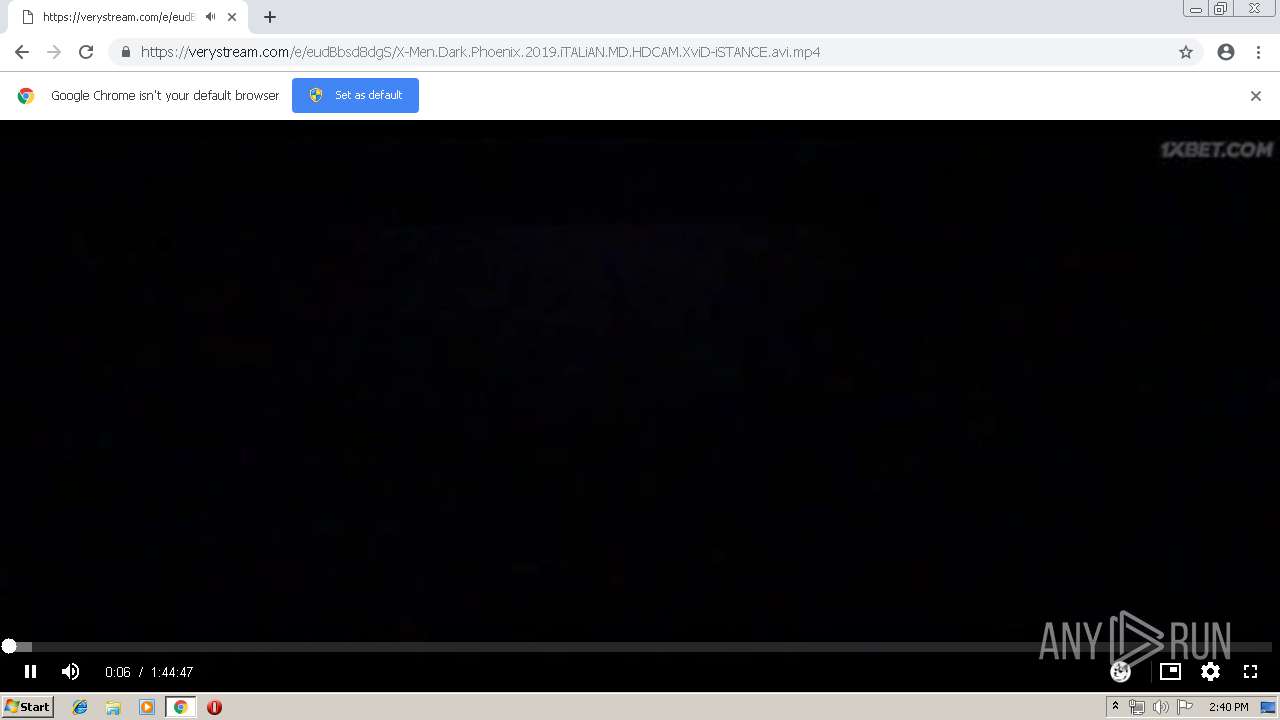
Task: Bookmark this page with the star
Action: (1186, 52)
